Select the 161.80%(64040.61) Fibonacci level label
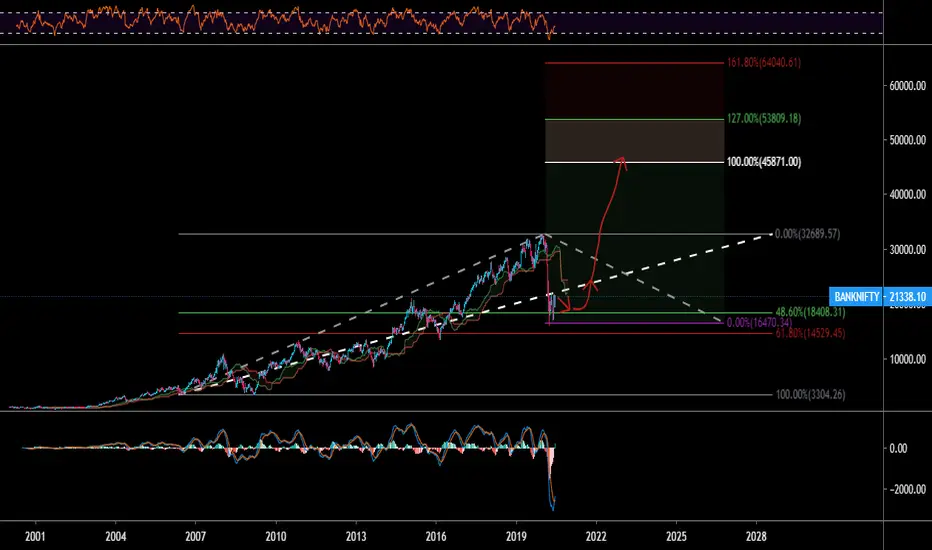This screenshot has height=550, width=932. (x=763, y=62)
